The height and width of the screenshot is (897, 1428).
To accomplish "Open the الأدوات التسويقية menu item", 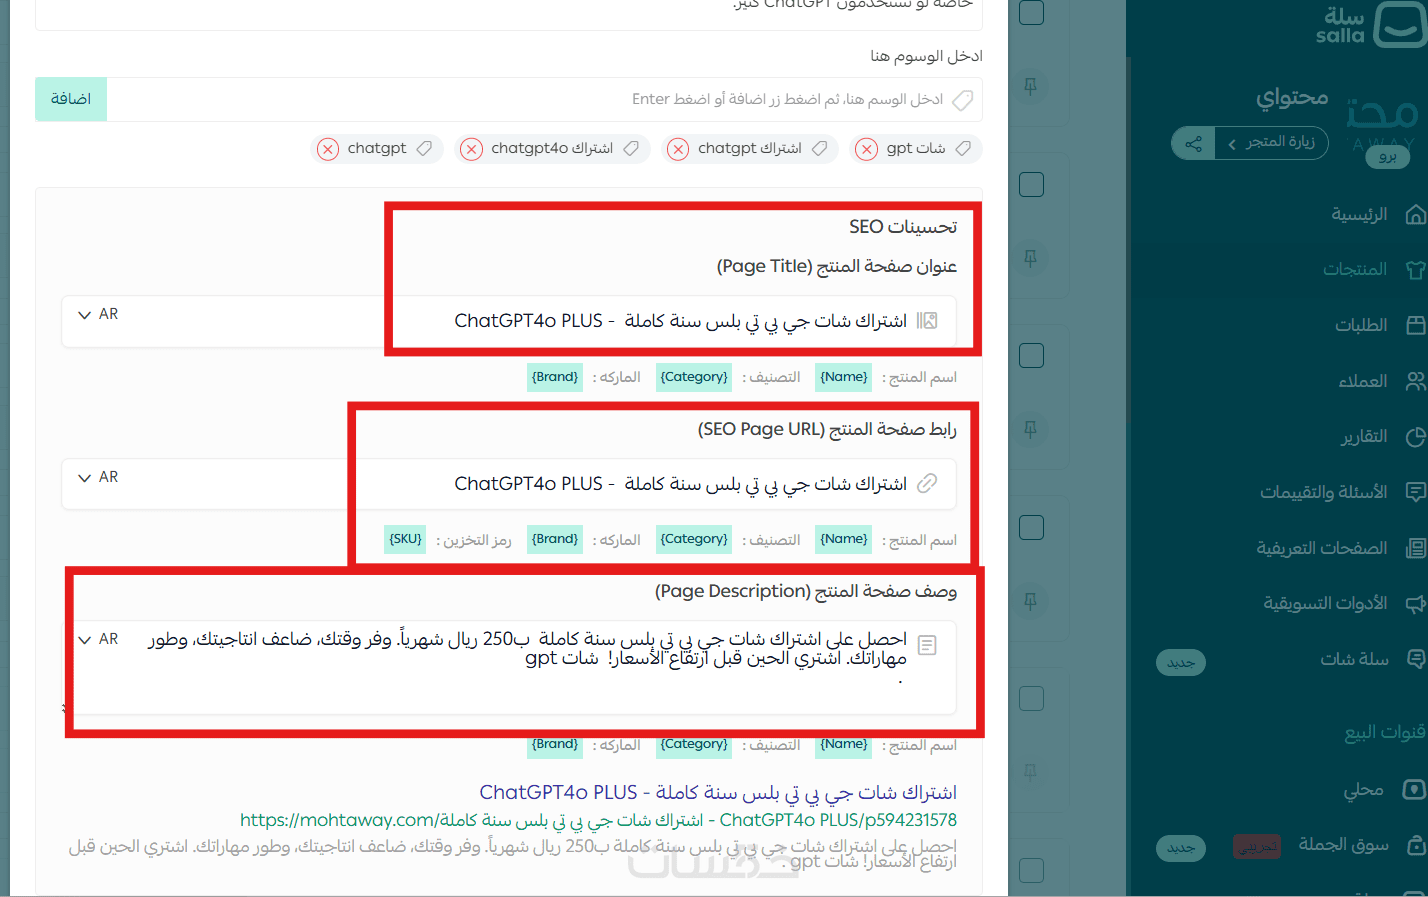I will coord(1325,604).
